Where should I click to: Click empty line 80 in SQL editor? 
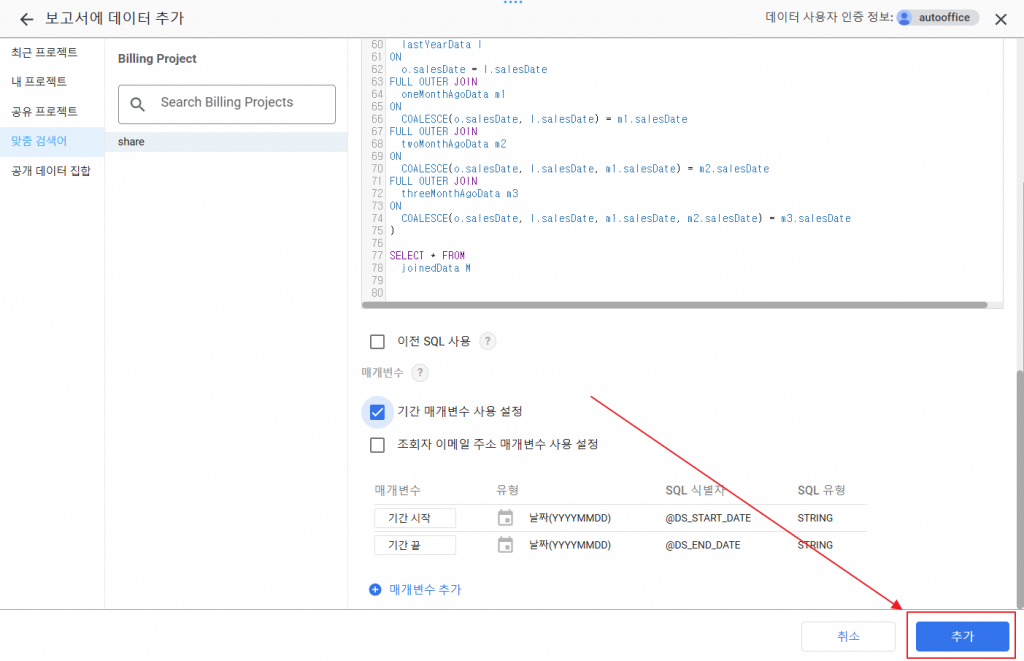point(694,293)
